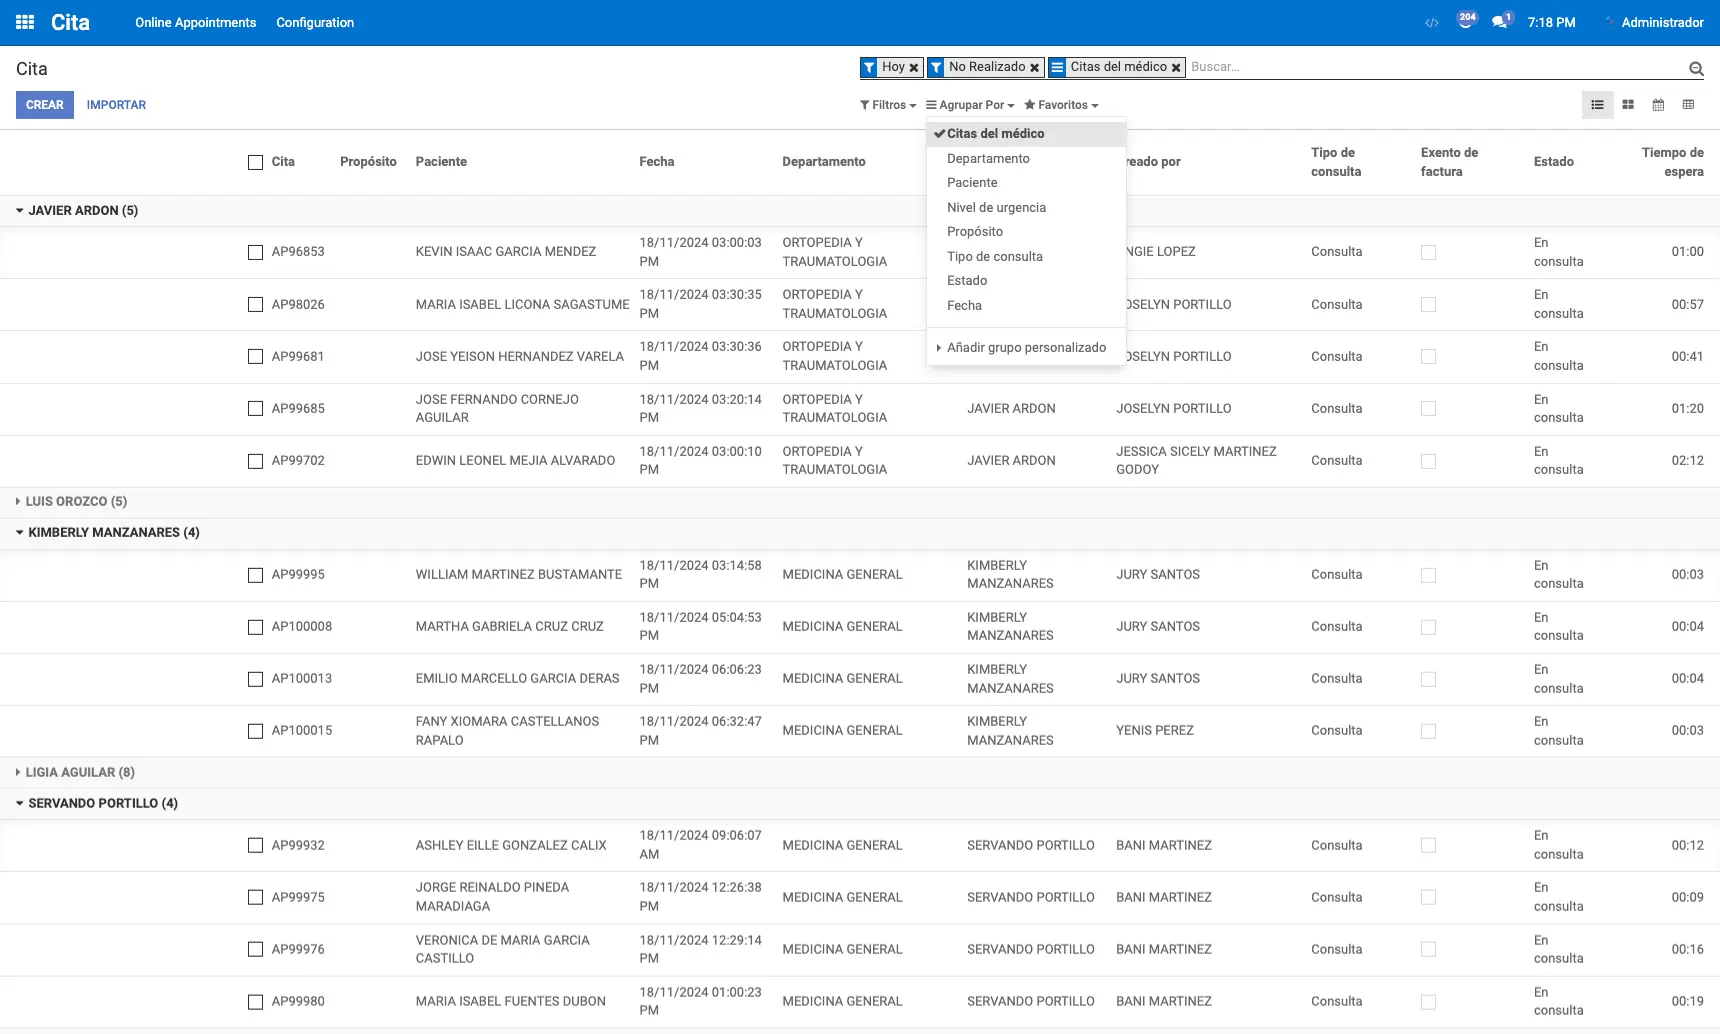1720x1034 pixels.
Task: Open activities indicator showing 204
Action: [1466, 22]
